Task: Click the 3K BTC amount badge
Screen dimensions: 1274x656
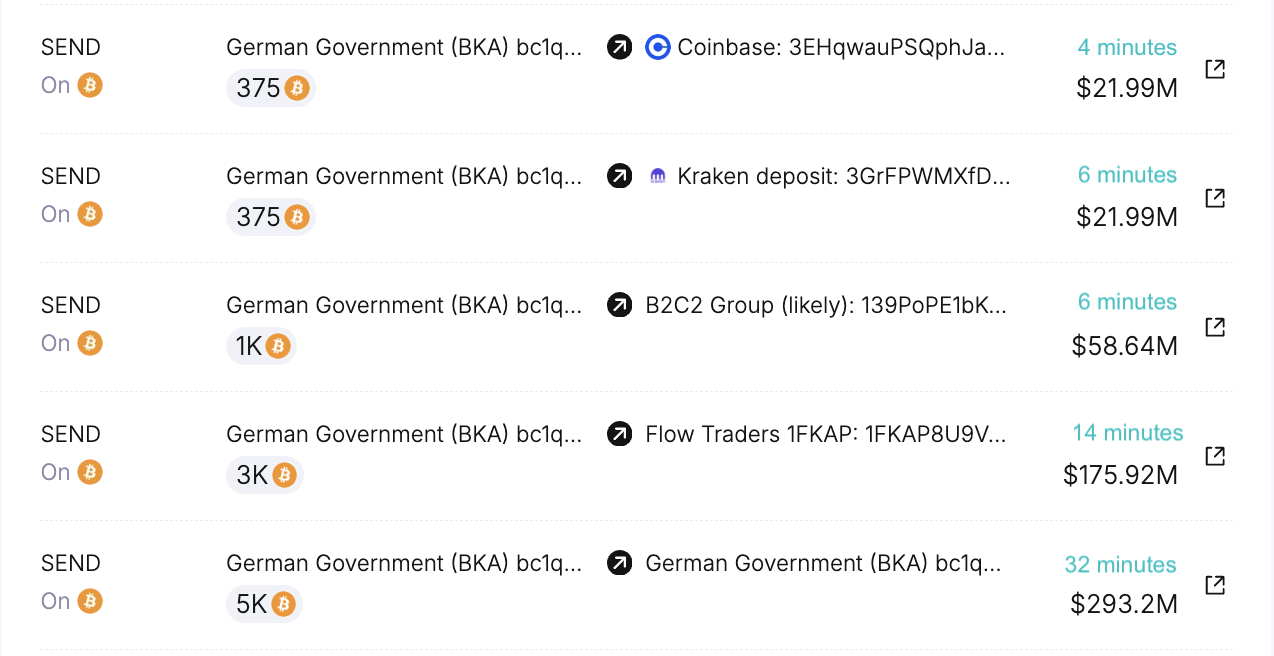Action: point(264,475)
